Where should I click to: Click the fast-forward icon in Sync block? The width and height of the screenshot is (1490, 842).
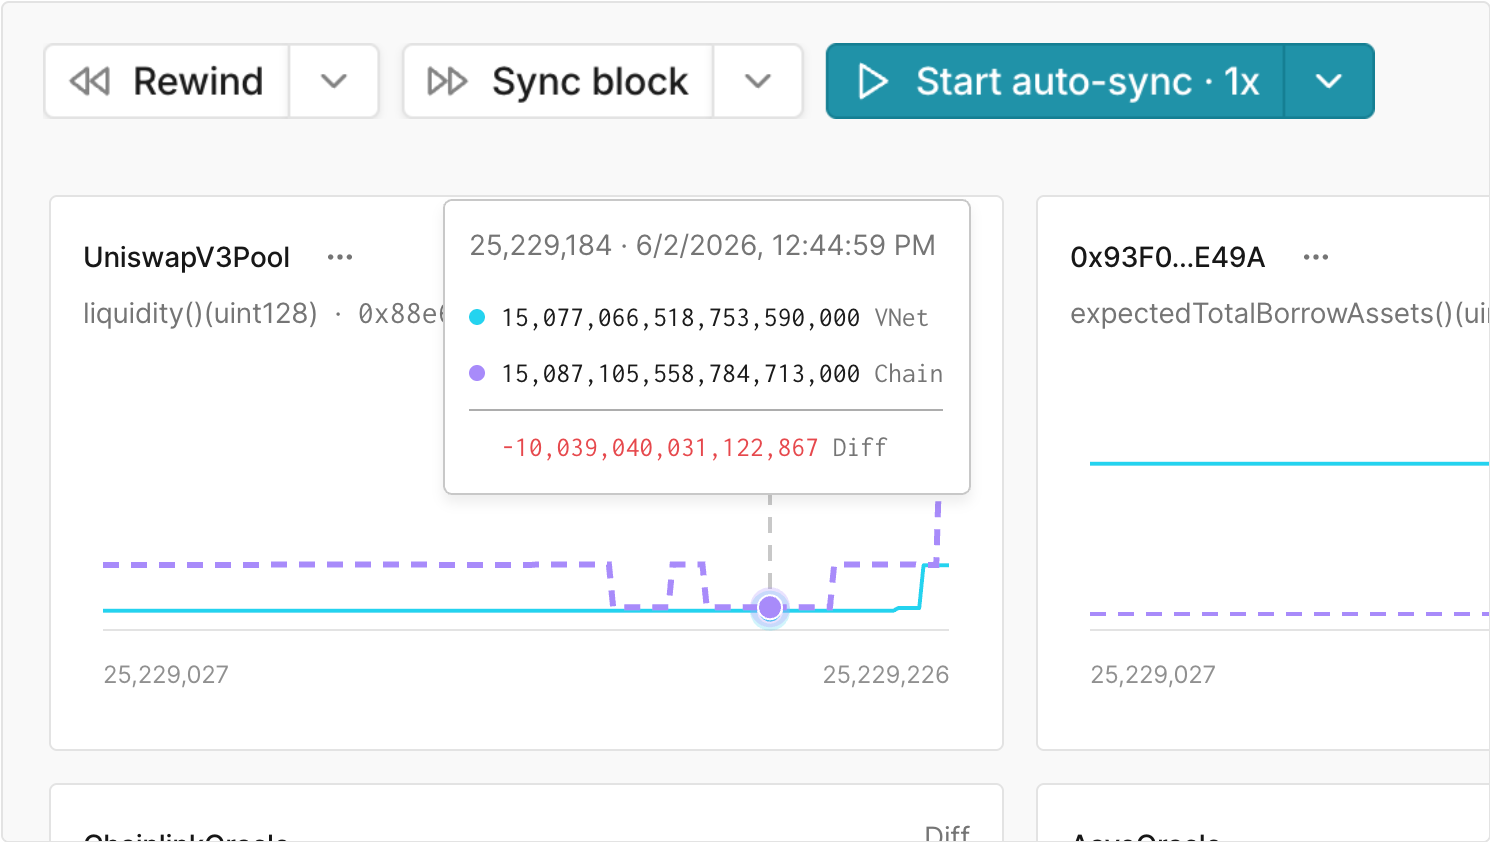point(447,81)
